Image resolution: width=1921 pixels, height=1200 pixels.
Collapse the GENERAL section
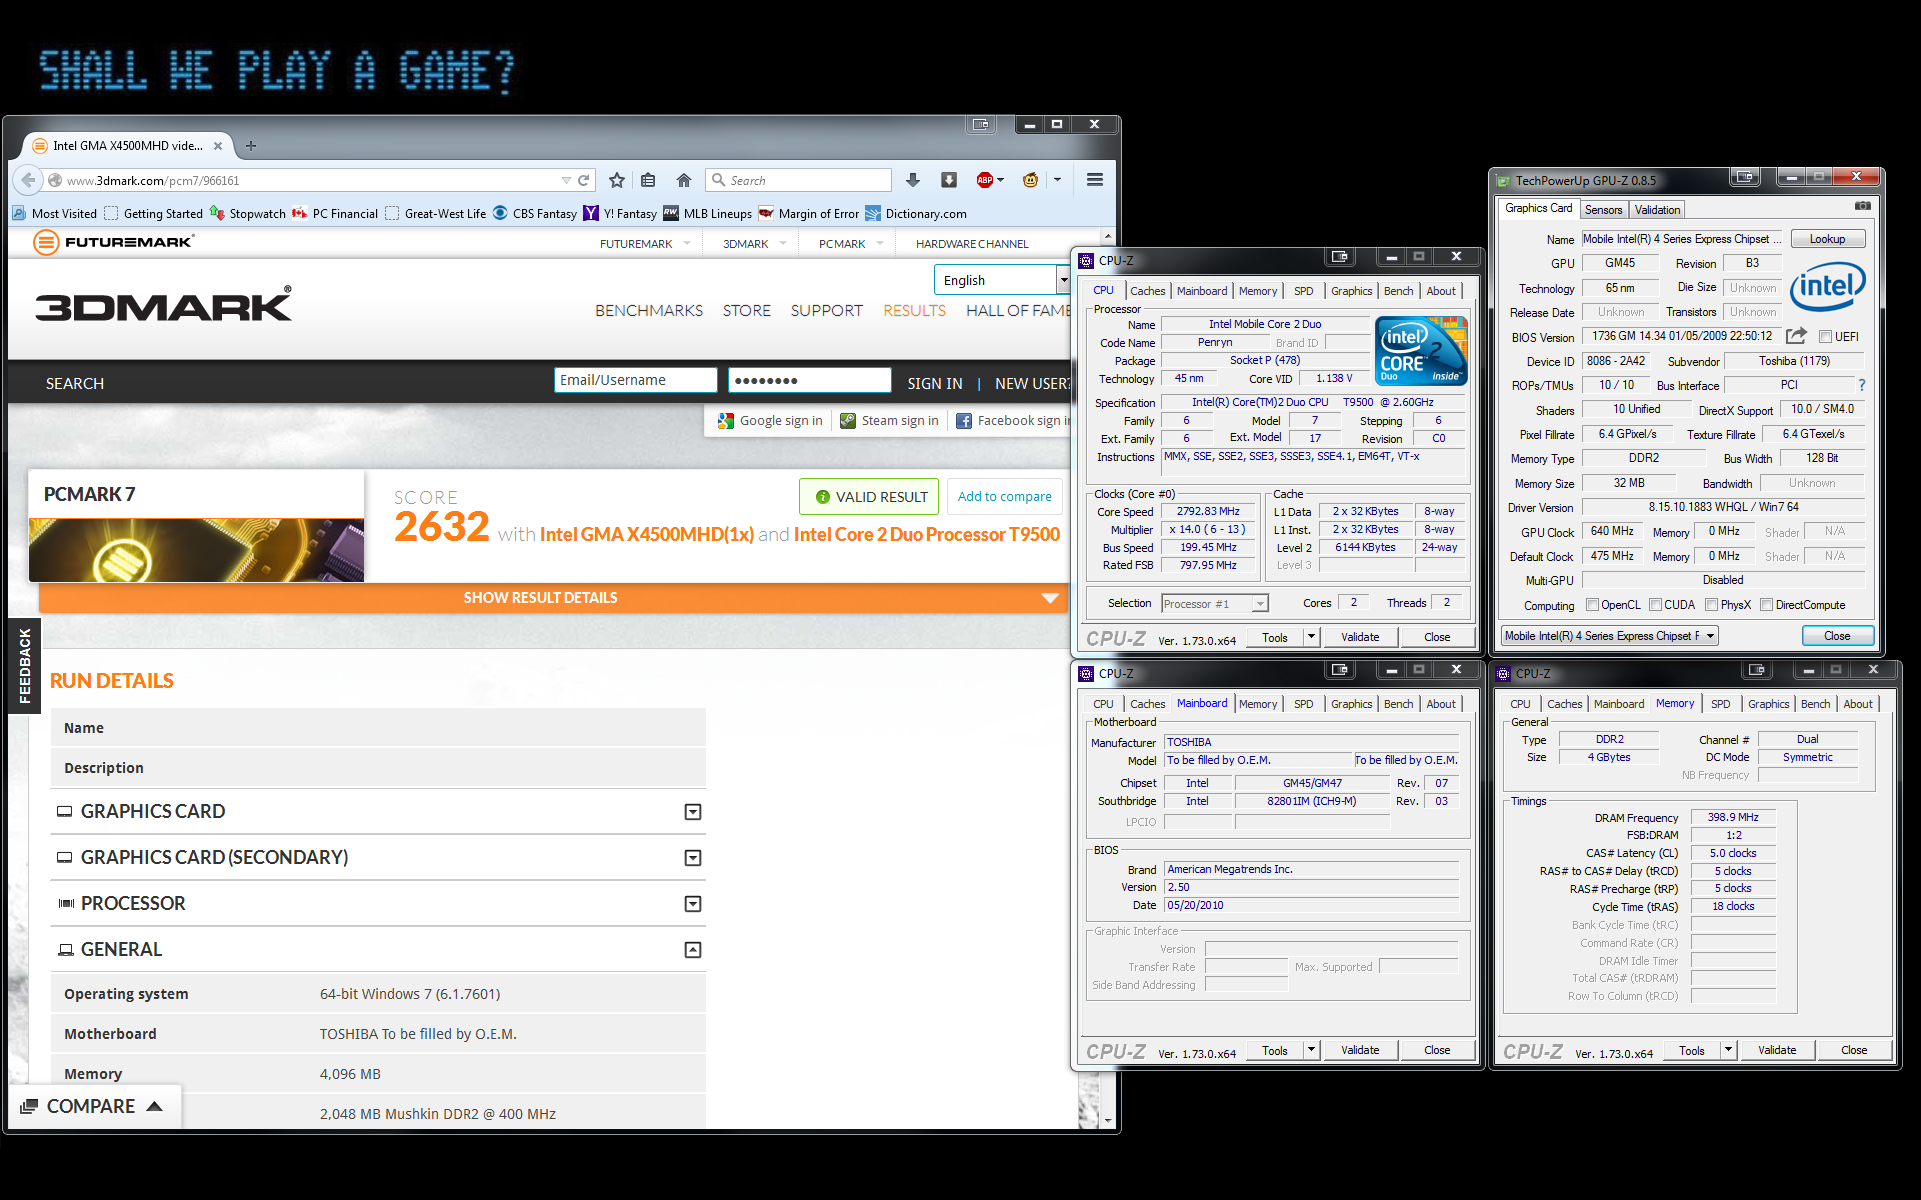tap(692, 950)
